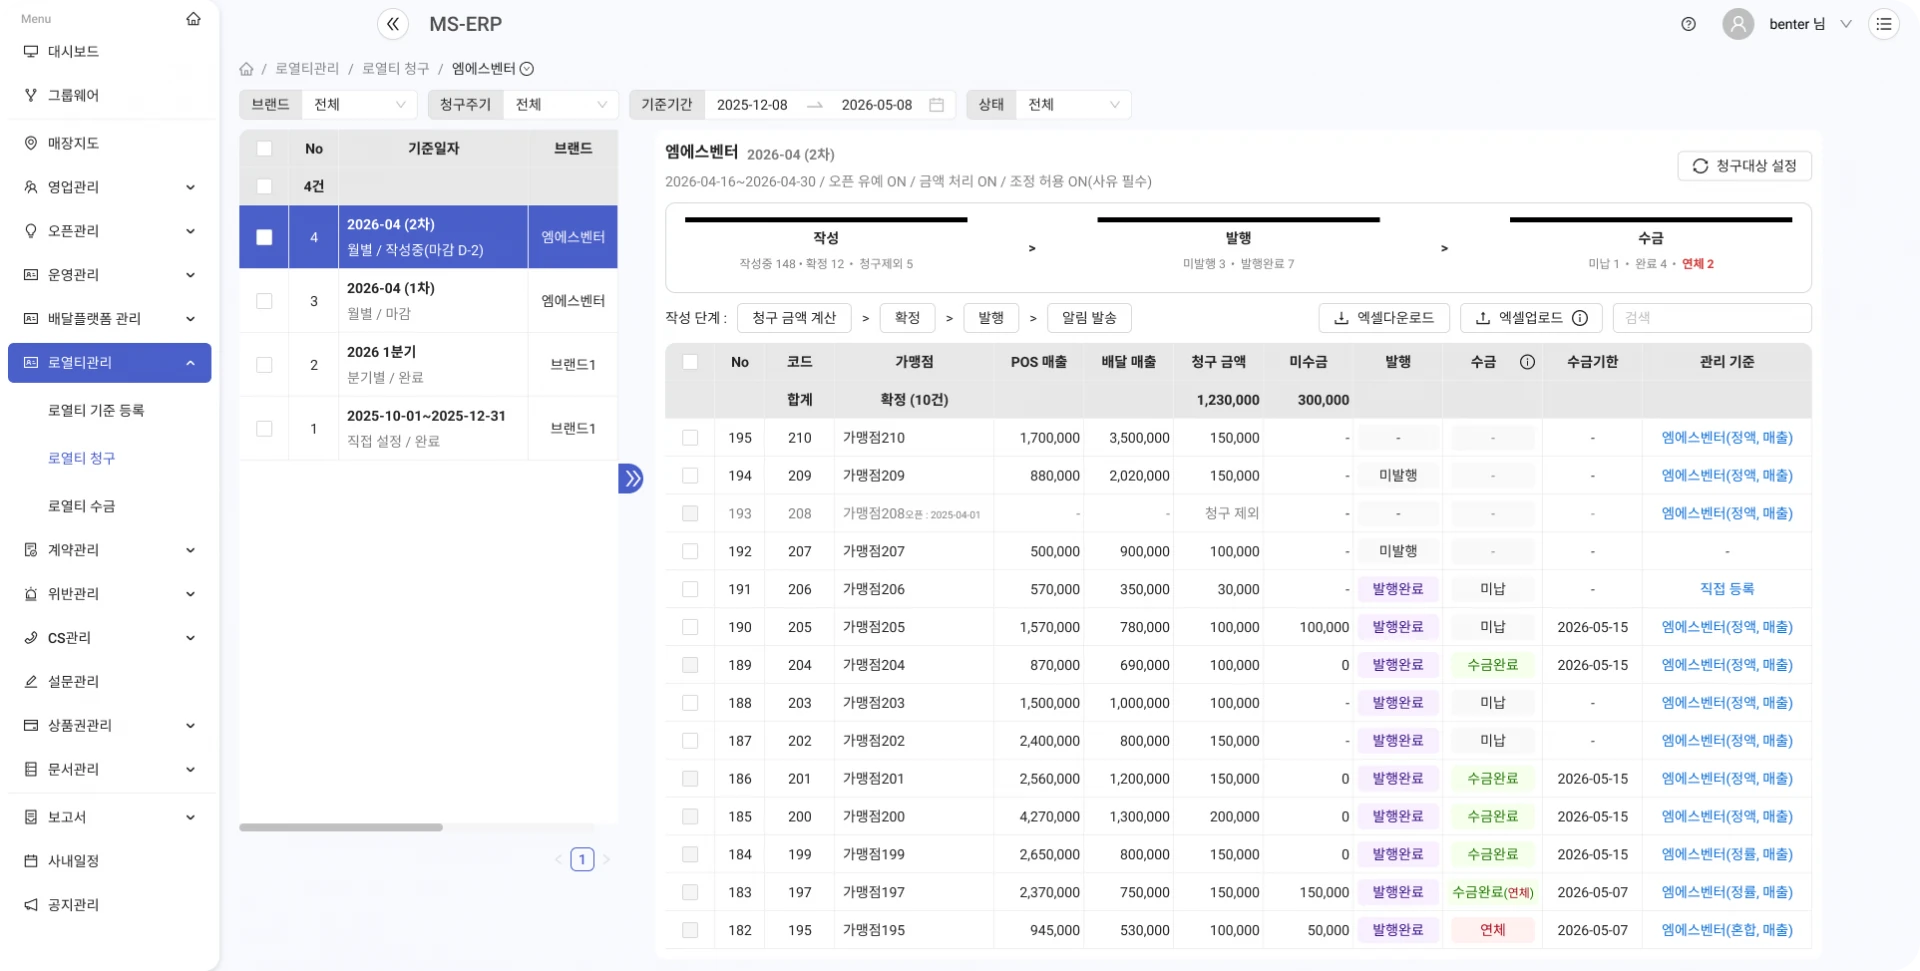Click the info icon beside 엑셀업로드
This screenshot has width=1920, height=971.
(1580, 318)
